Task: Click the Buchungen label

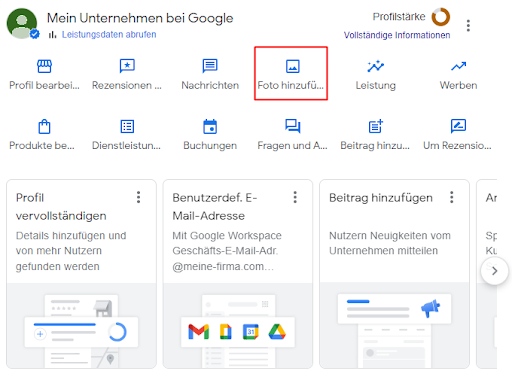Action: (210, 146)
